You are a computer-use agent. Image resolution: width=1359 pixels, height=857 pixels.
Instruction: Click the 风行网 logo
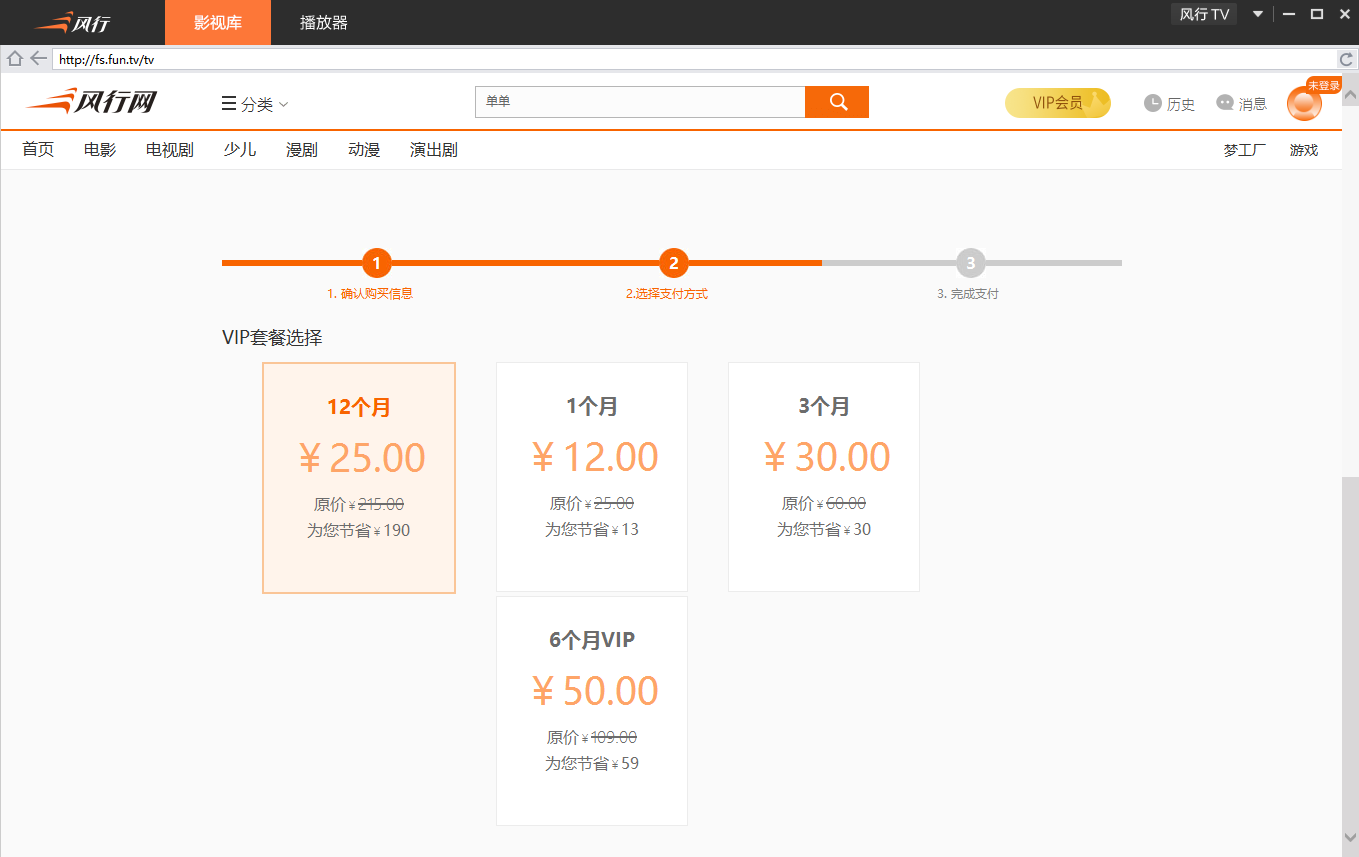point(92,102)
